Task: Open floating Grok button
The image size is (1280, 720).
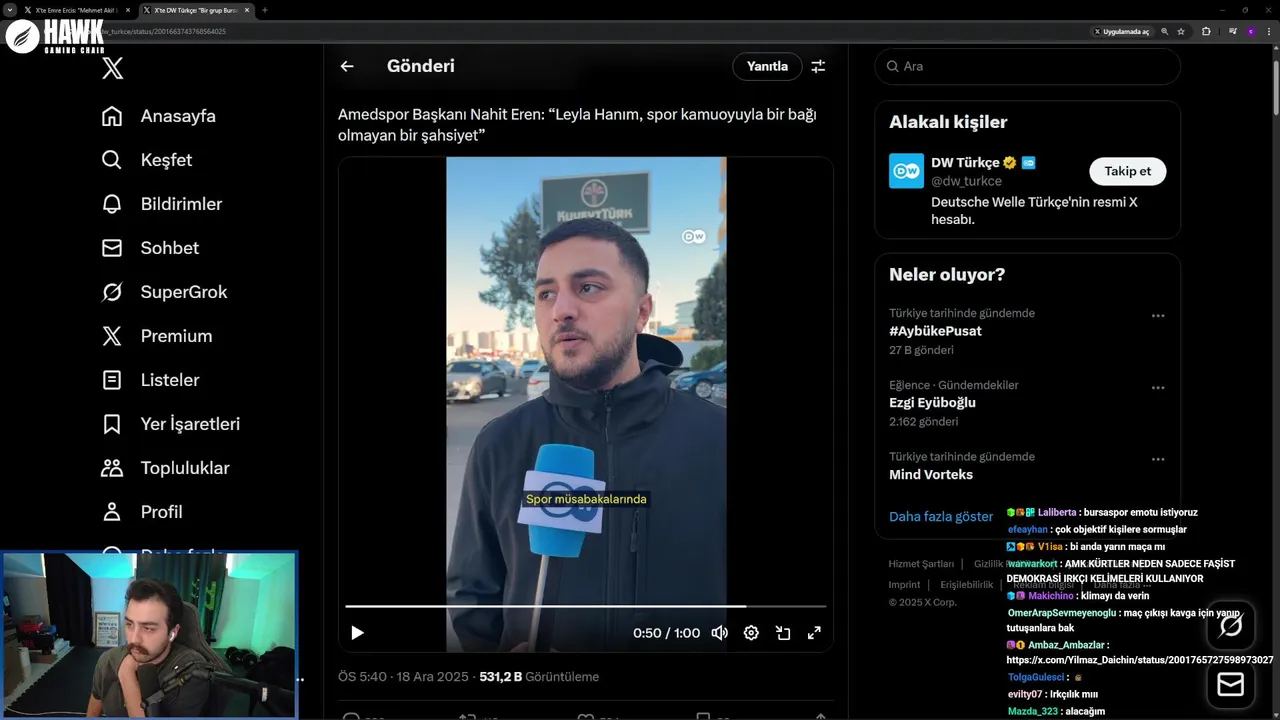Action: (x=1231, y=627)
